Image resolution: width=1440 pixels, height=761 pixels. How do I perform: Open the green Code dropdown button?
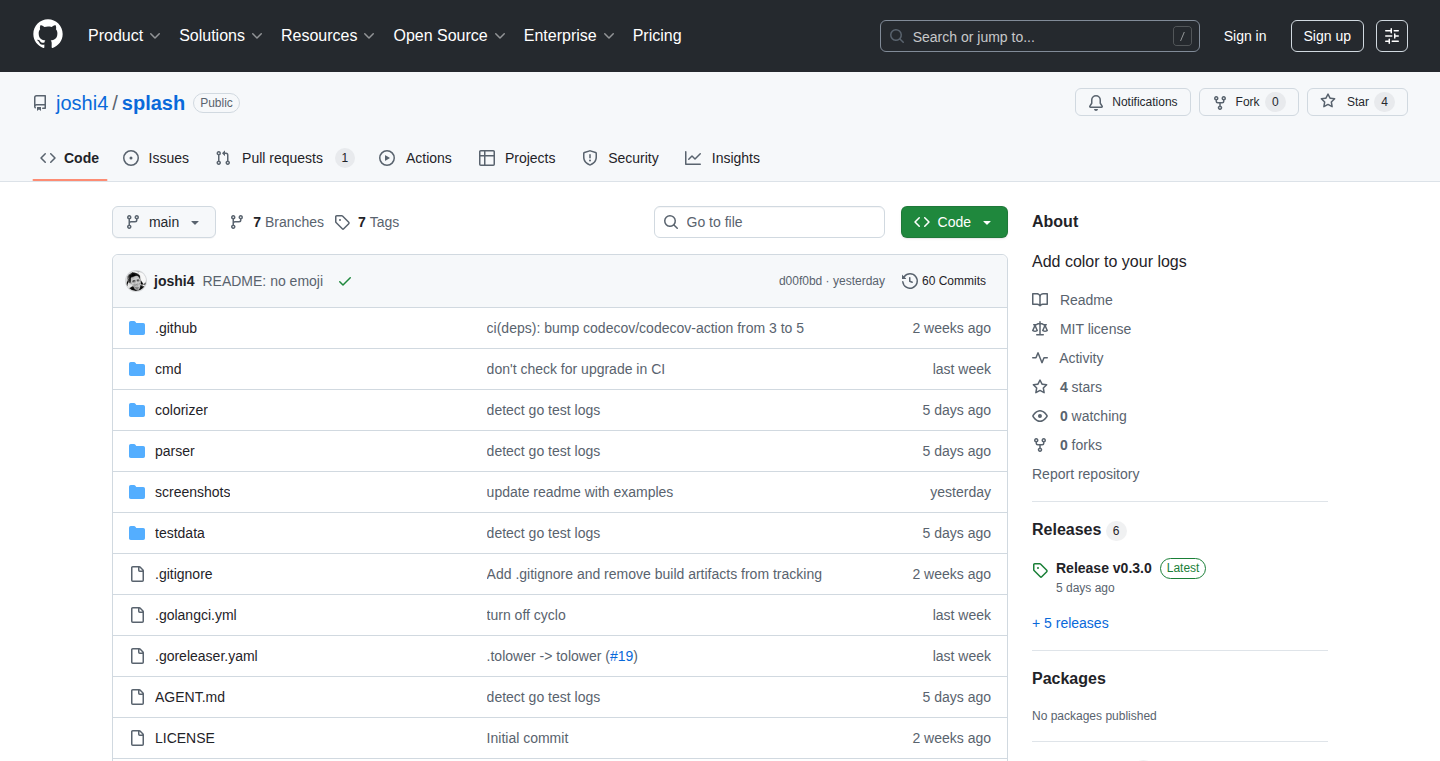tap(954, 222)
